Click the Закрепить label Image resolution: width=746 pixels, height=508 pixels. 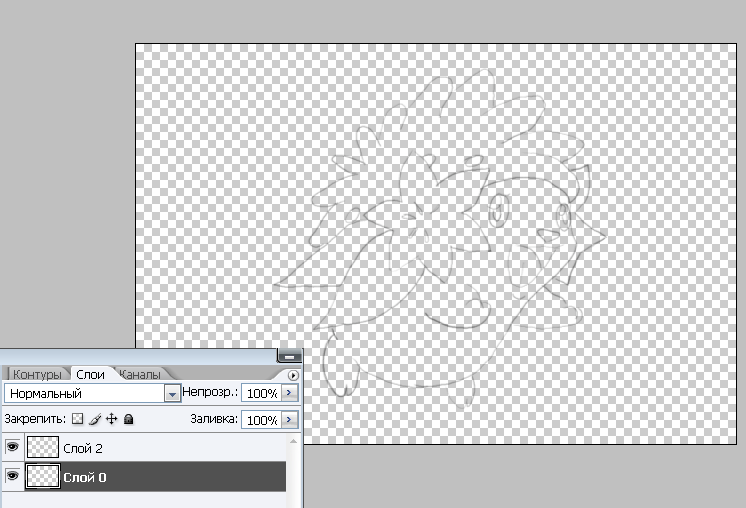pyautogui.click(x=35, y=419)
